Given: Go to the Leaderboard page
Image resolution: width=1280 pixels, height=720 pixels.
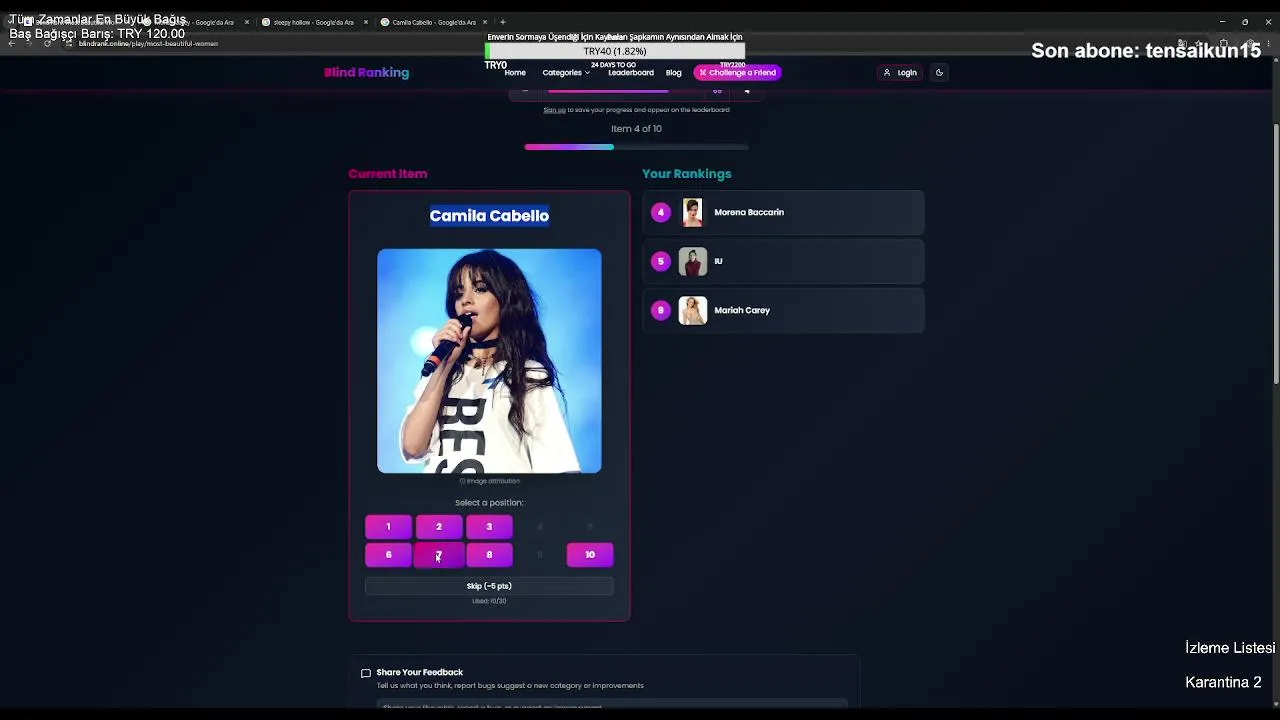Looking at the screenshot, I should [631, 72].
